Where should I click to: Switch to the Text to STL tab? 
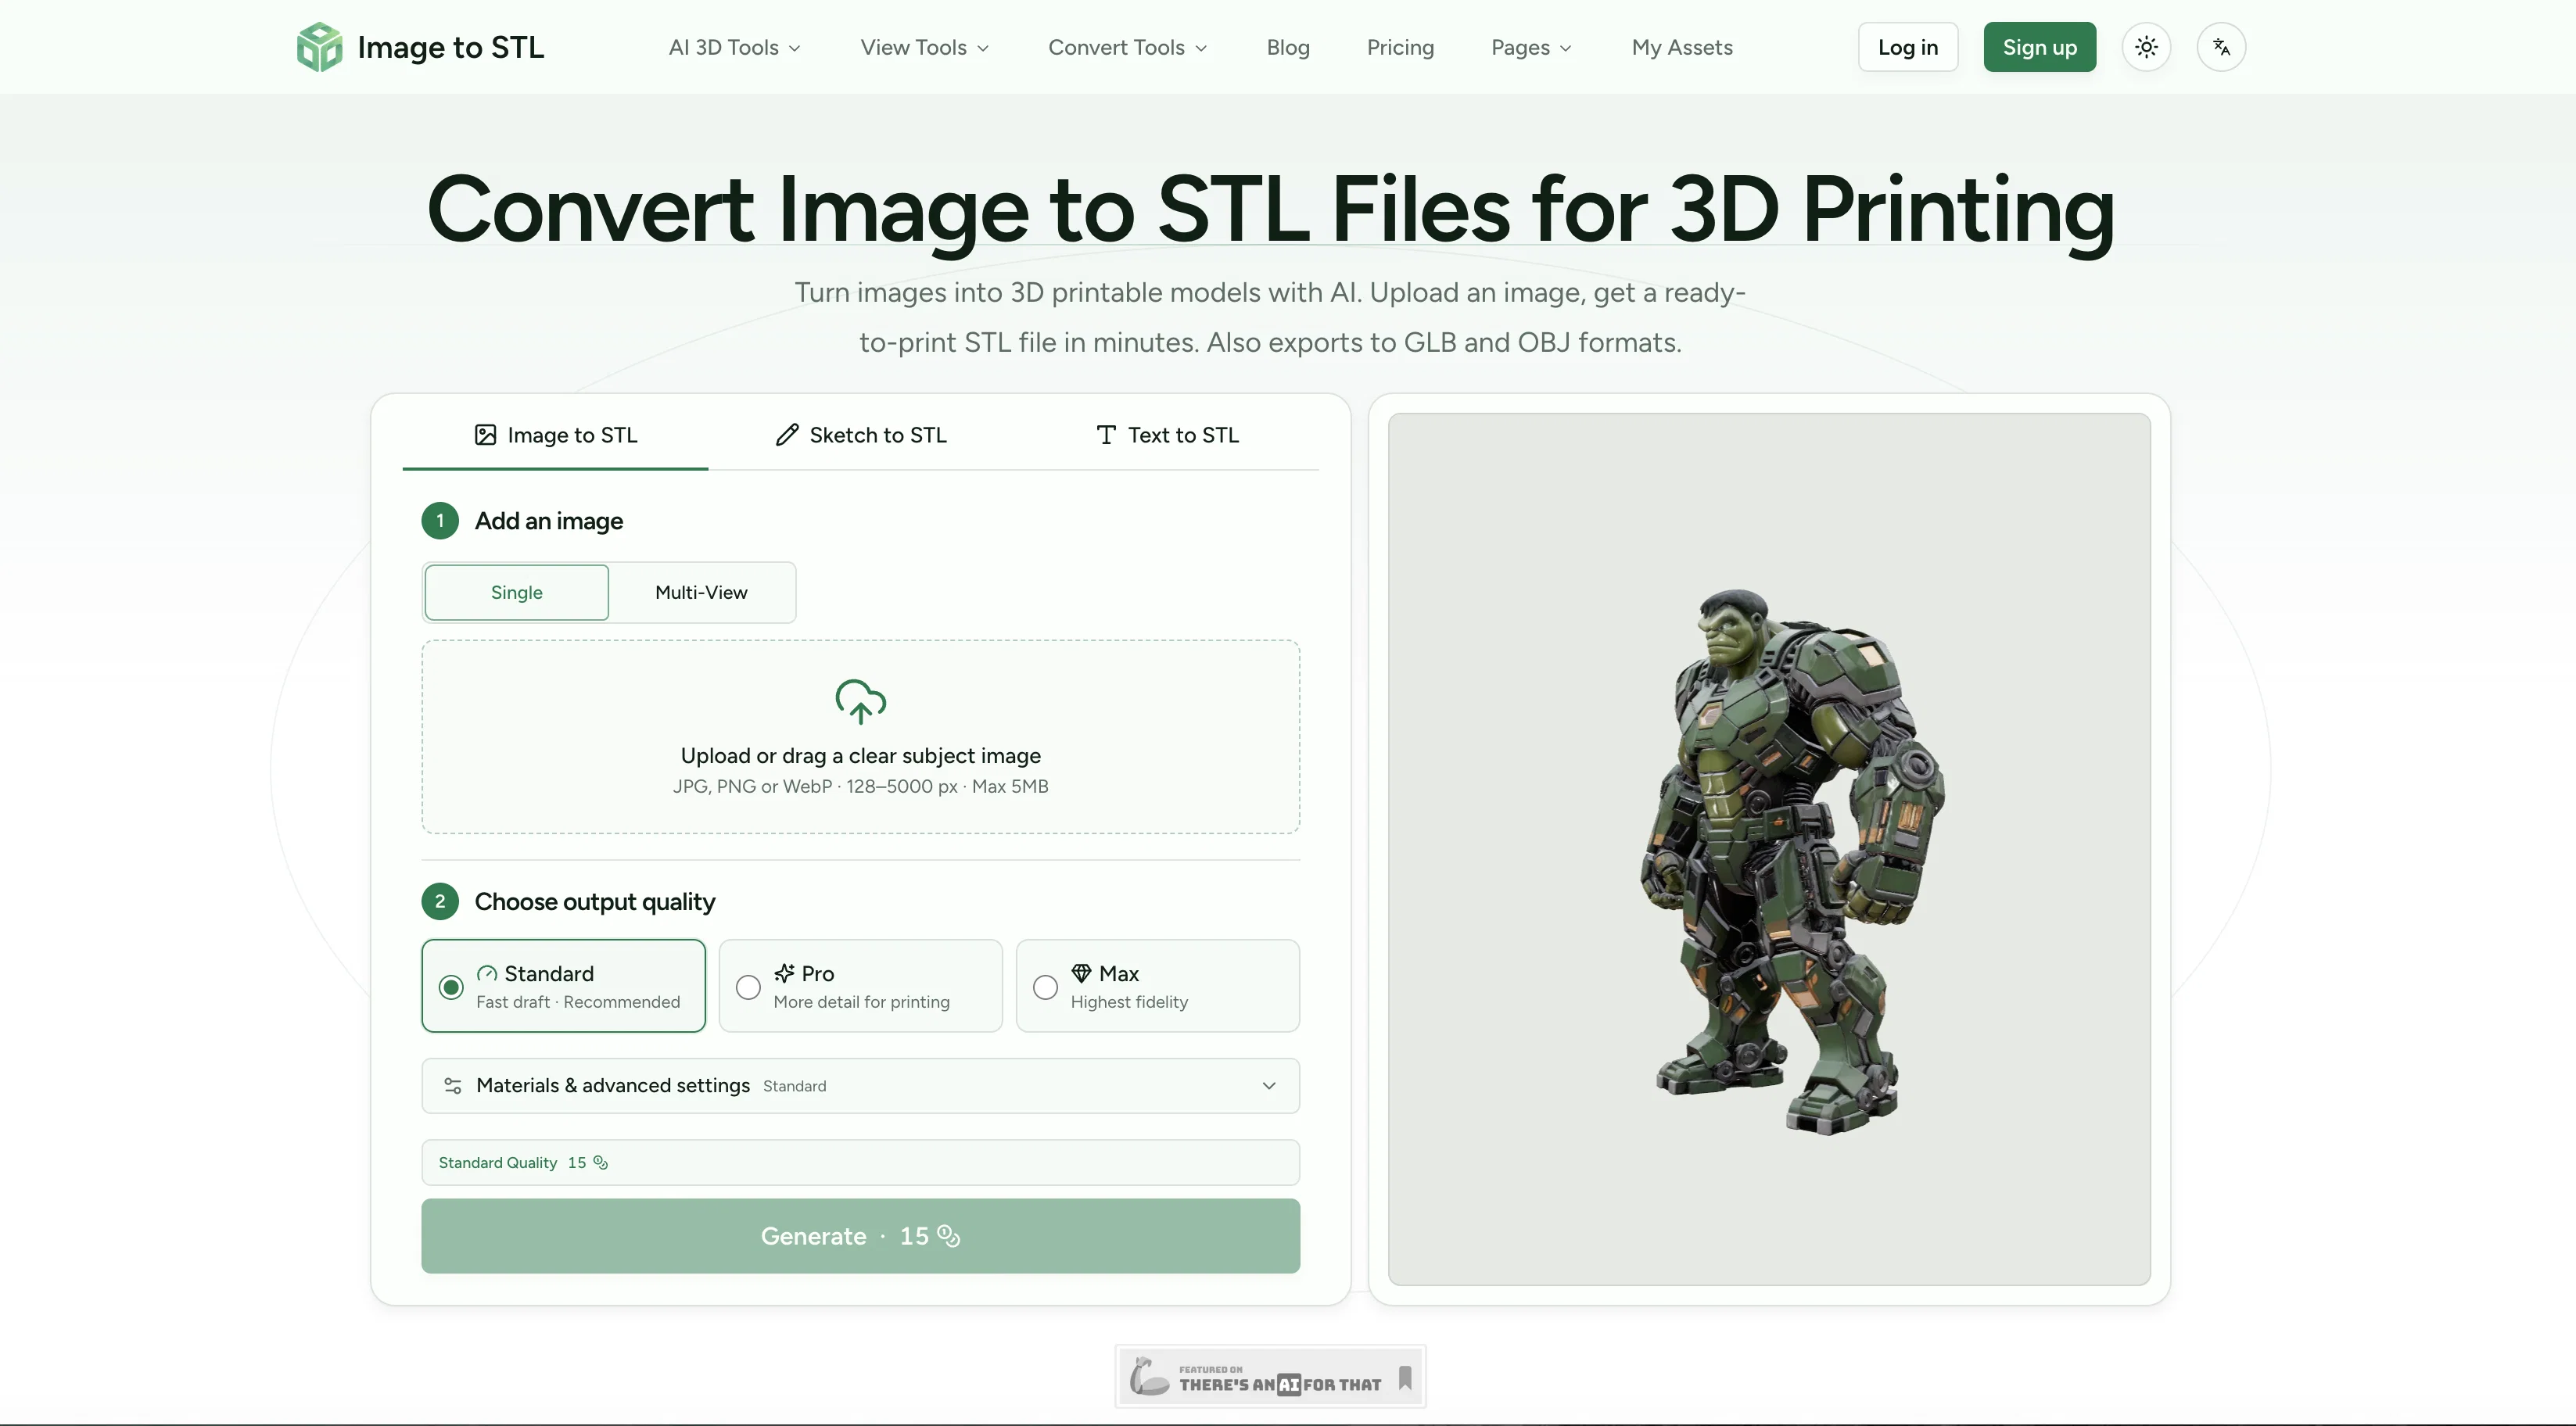1166,435
